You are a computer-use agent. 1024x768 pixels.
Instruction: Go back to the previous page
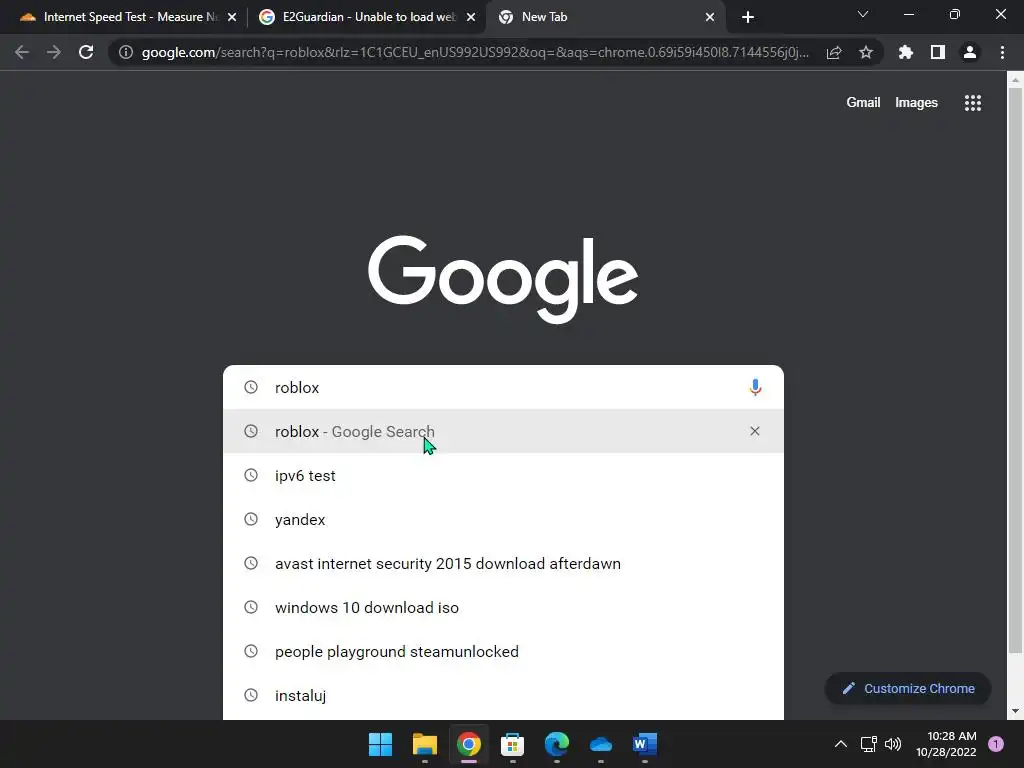coord(22,52)
